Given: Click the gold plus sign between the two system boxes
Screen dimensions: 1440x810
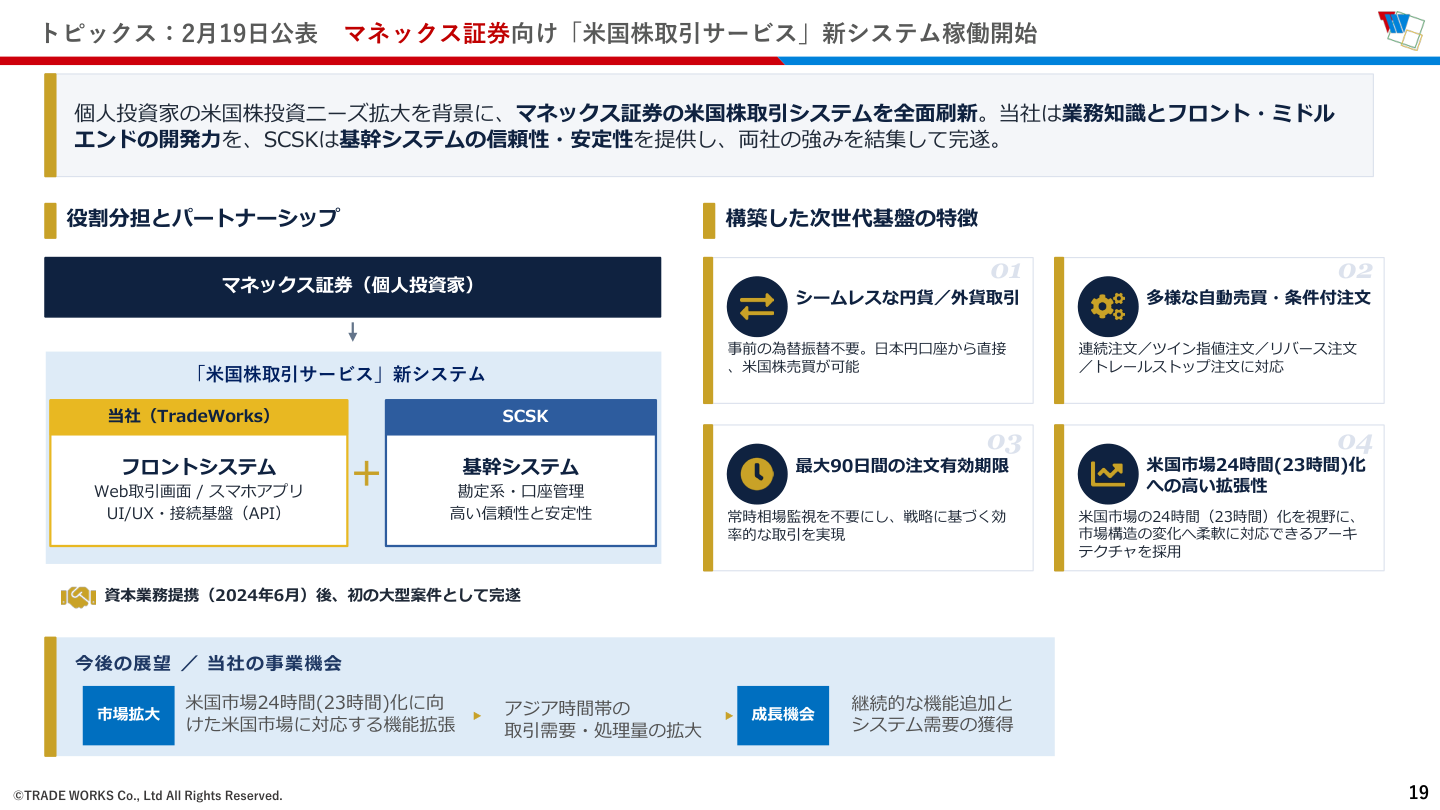Looking at the screenshot, I should 366,473.
